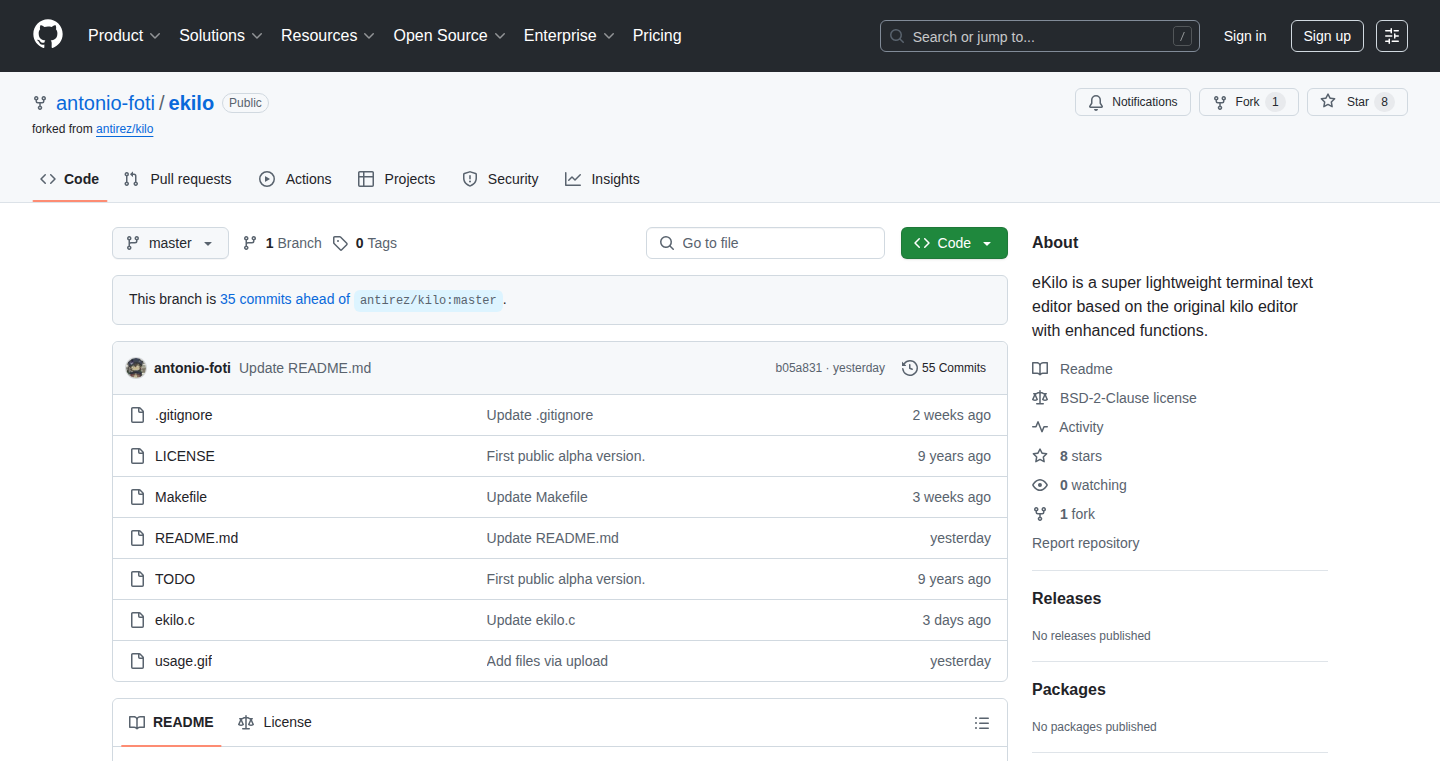The width and height of the screenshot is (1440, 761).
Task: Open commit hash b05a831
Action: pos(798,368)
